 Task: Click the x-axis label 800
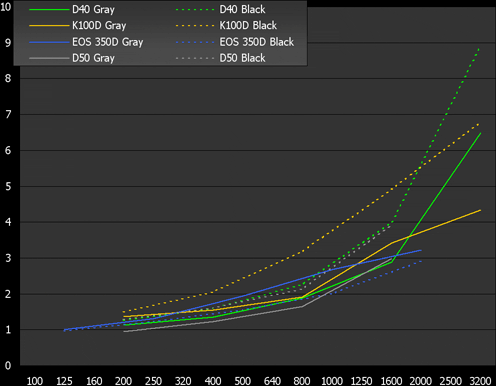click(302, 381)
